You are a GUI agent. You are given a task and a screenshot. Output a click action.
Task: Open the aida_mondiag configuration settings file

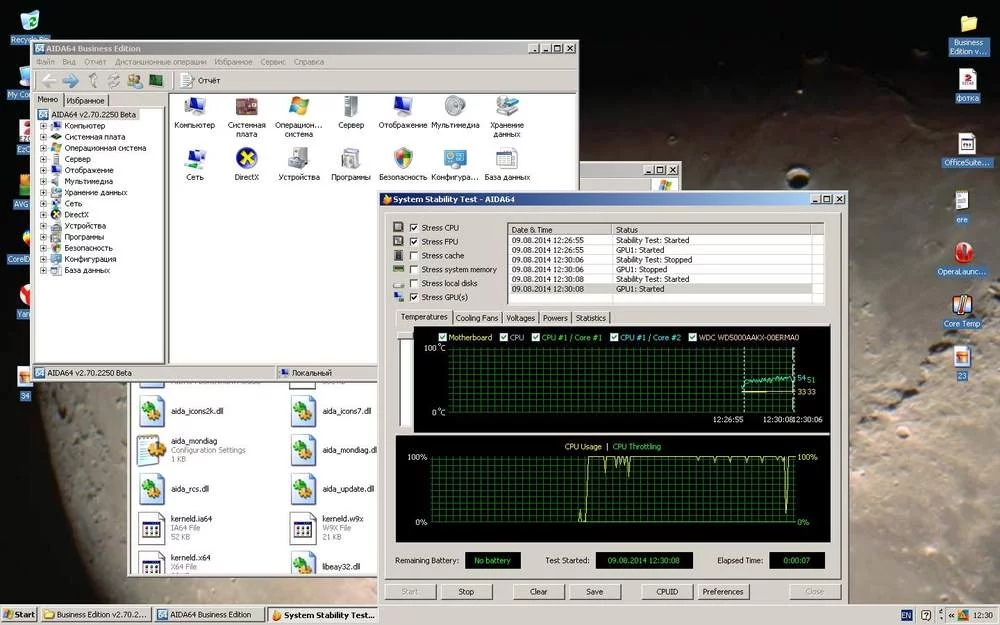tap(150, 449)
